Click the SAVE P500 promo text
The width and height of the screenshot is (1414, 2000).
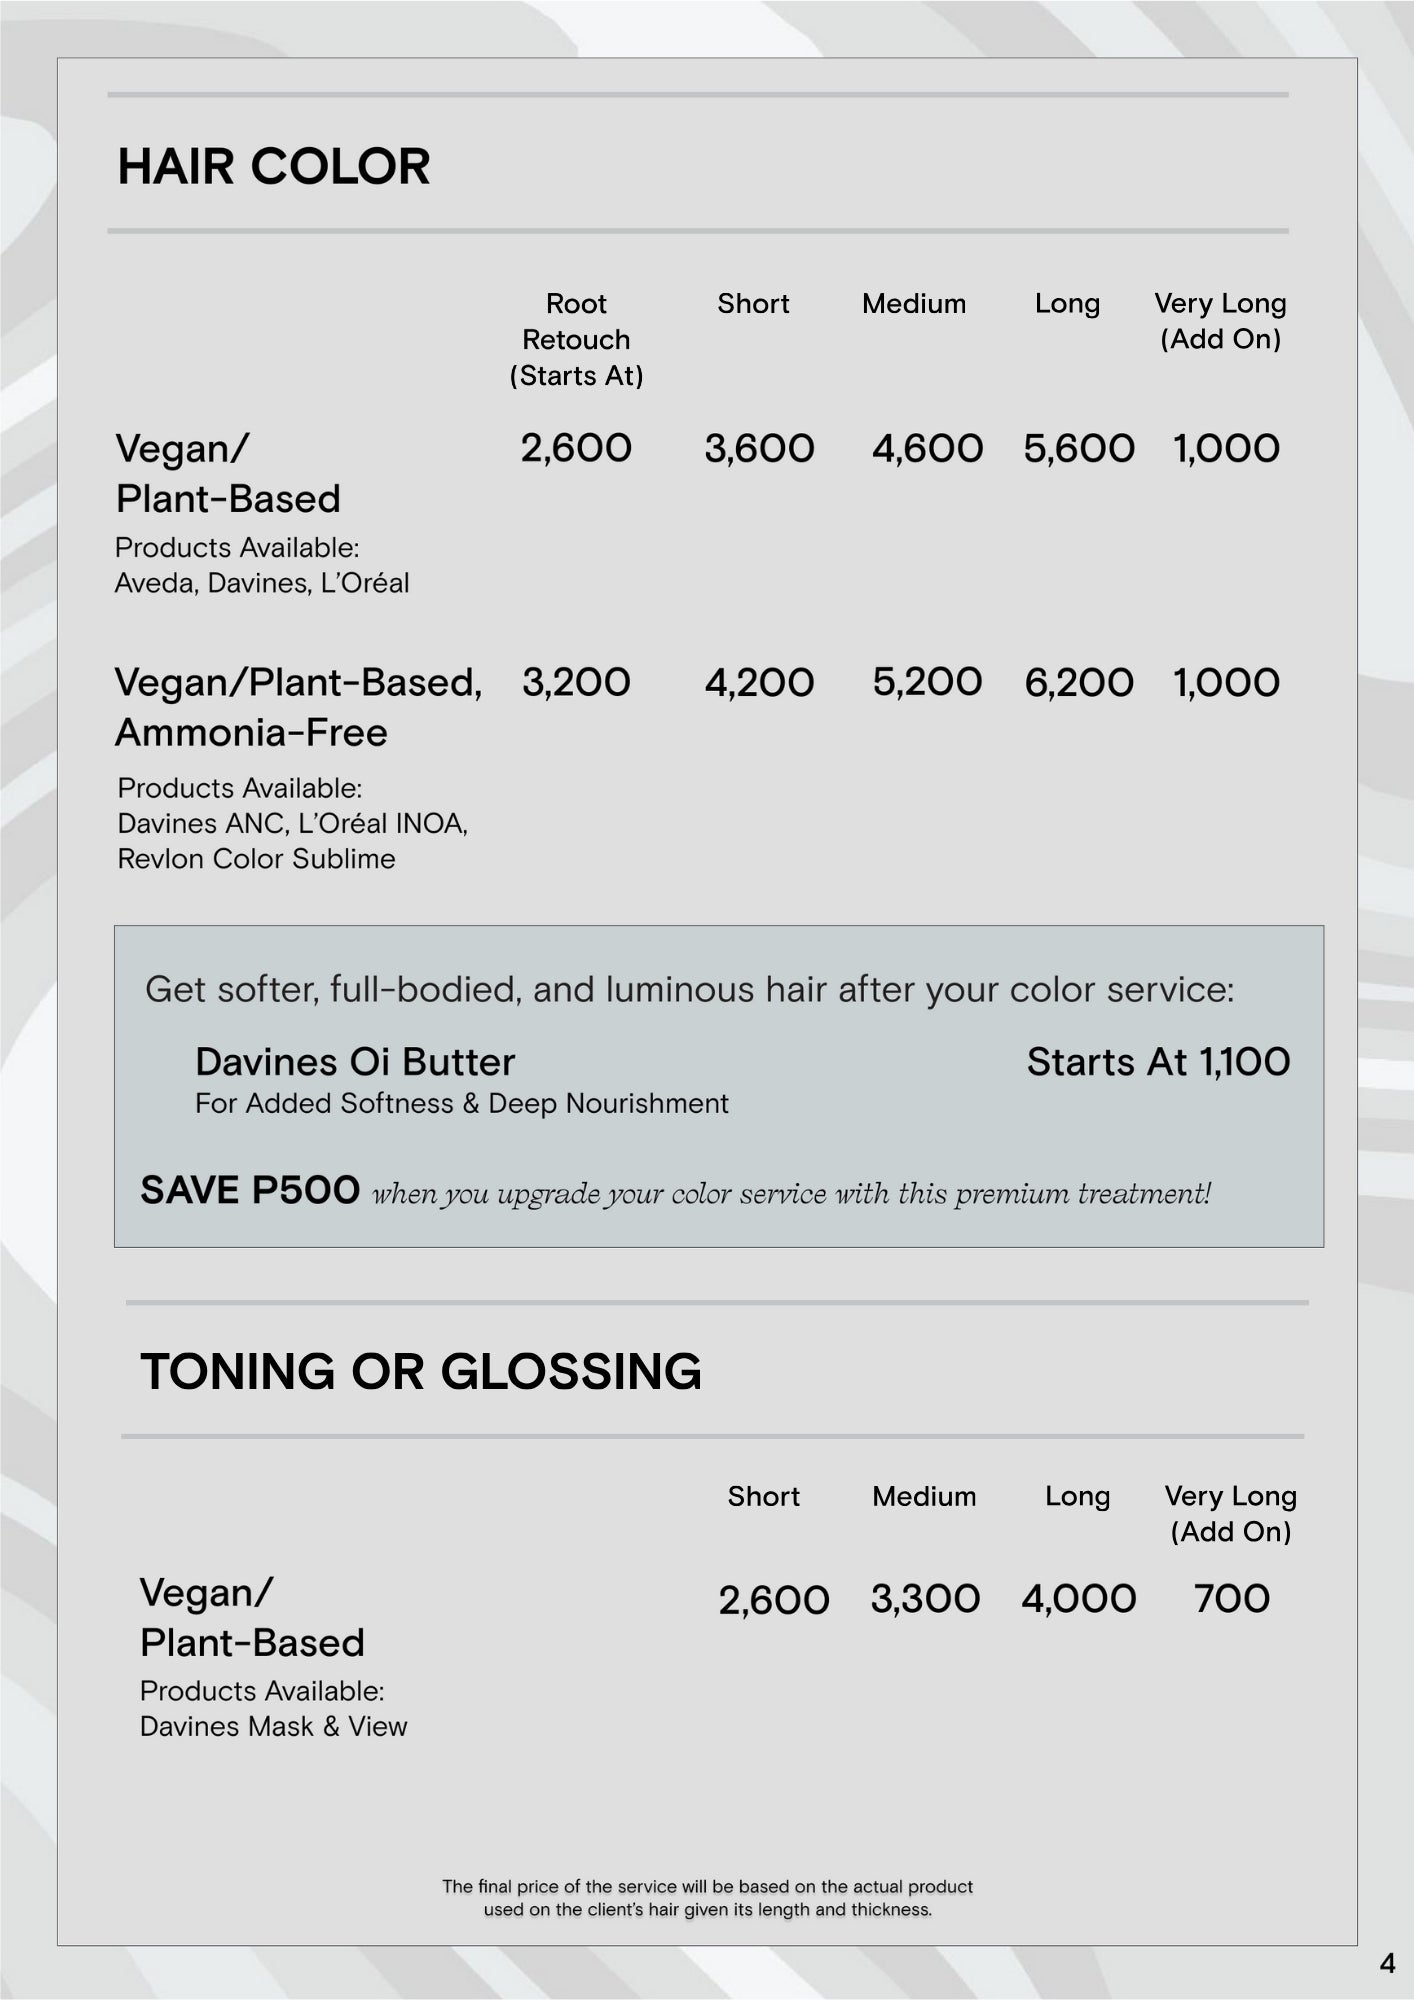coord(250,1190)
